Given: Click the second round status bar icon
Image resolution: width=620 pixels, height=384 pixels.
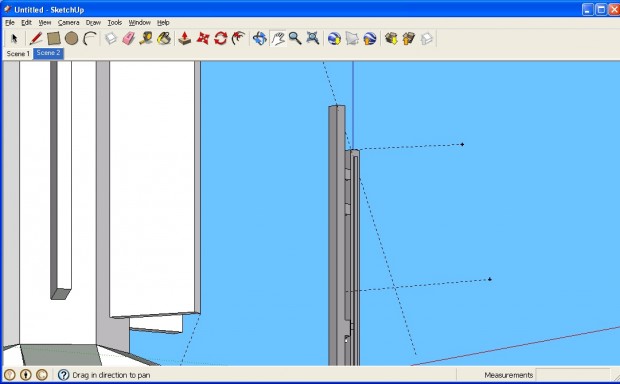Looking at the screenshot, I should click(26, 375).
